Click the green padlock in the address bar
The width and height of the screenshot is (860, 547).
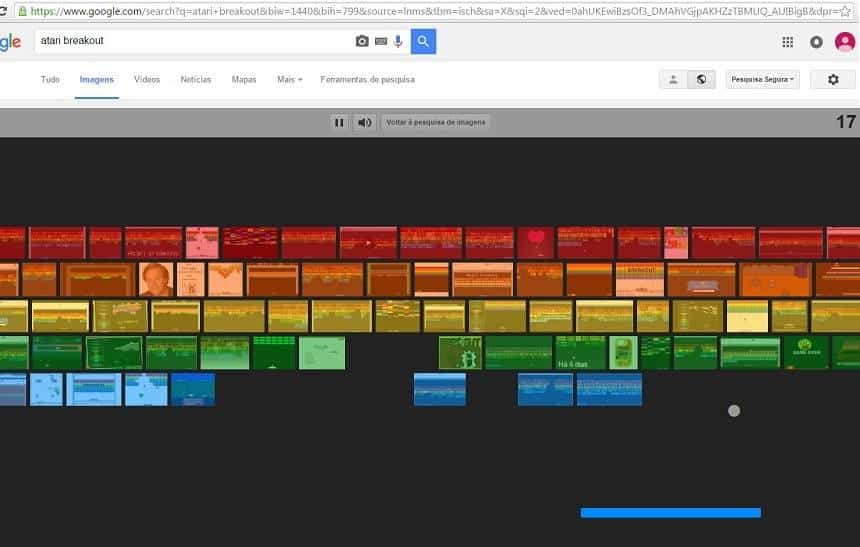22,11
